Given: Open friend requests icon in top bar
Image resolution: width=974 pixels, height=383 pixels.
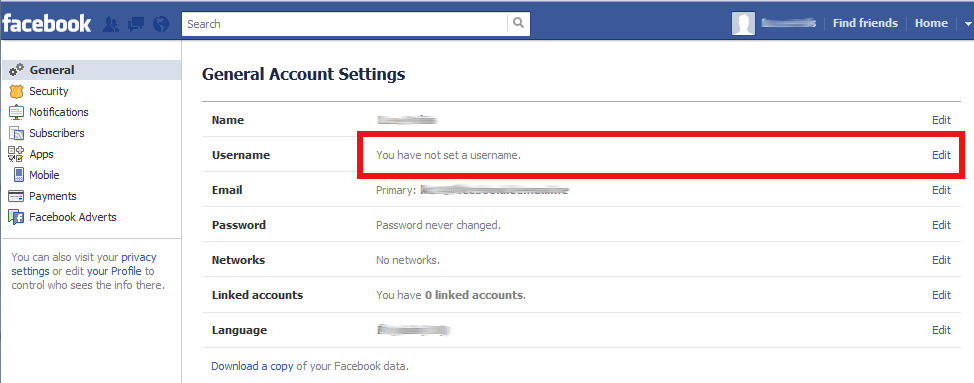Looking at the screenshot, I should pyautogui.click(x=111, y=24).
